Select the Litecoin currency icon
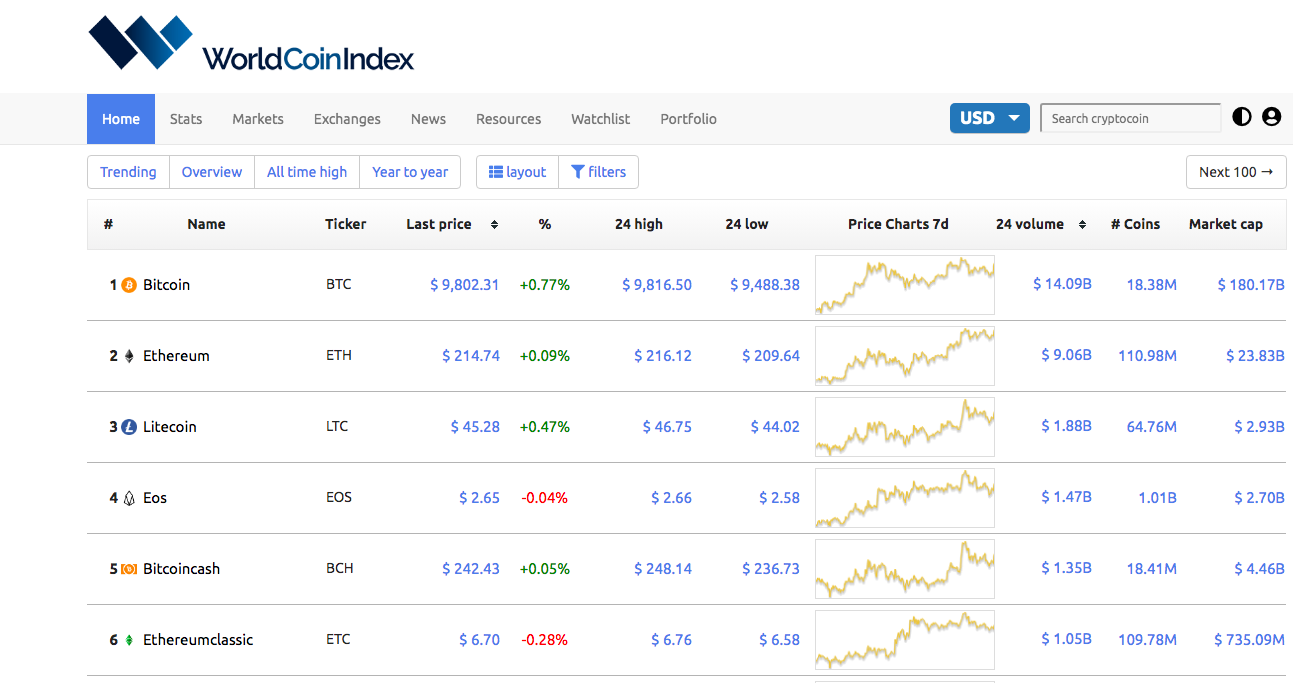This screenshot has width=1293, height=683. point(131,426)
